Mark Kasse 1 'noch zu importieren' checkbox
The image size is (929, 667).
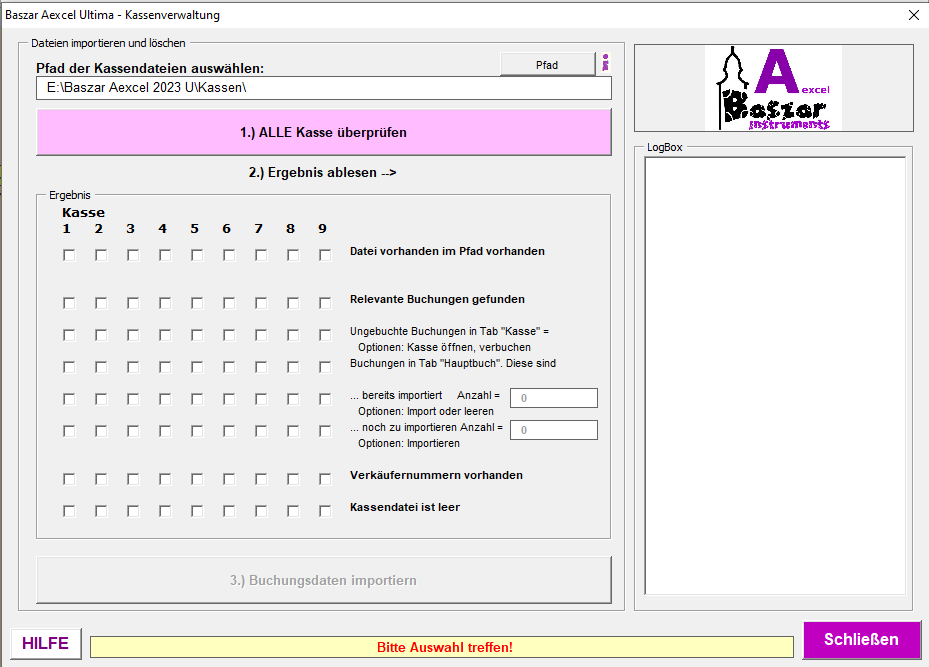pyautogui.click(x=69, y=431)
